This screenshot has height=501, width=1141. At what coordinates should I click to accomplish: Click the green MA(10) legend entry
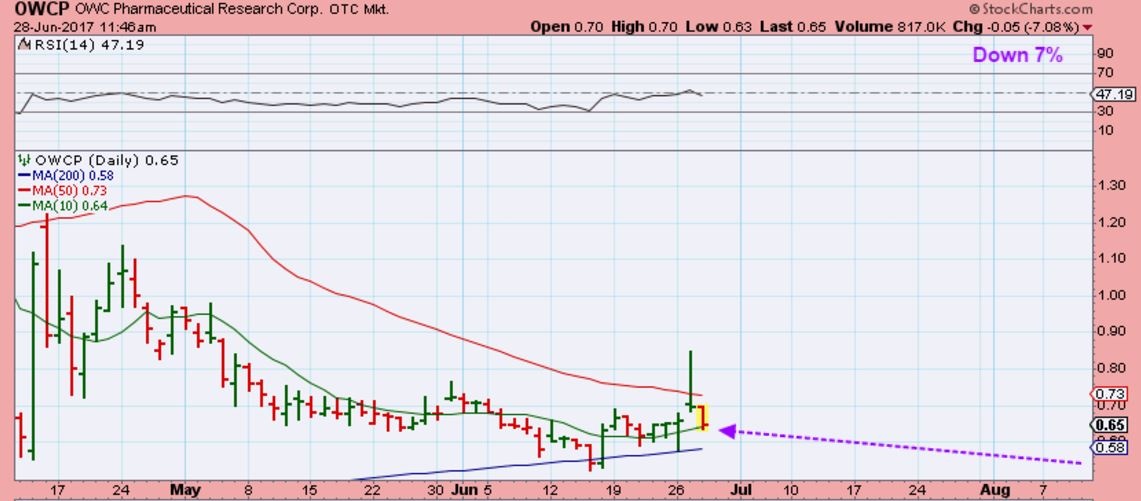(63, 206)
